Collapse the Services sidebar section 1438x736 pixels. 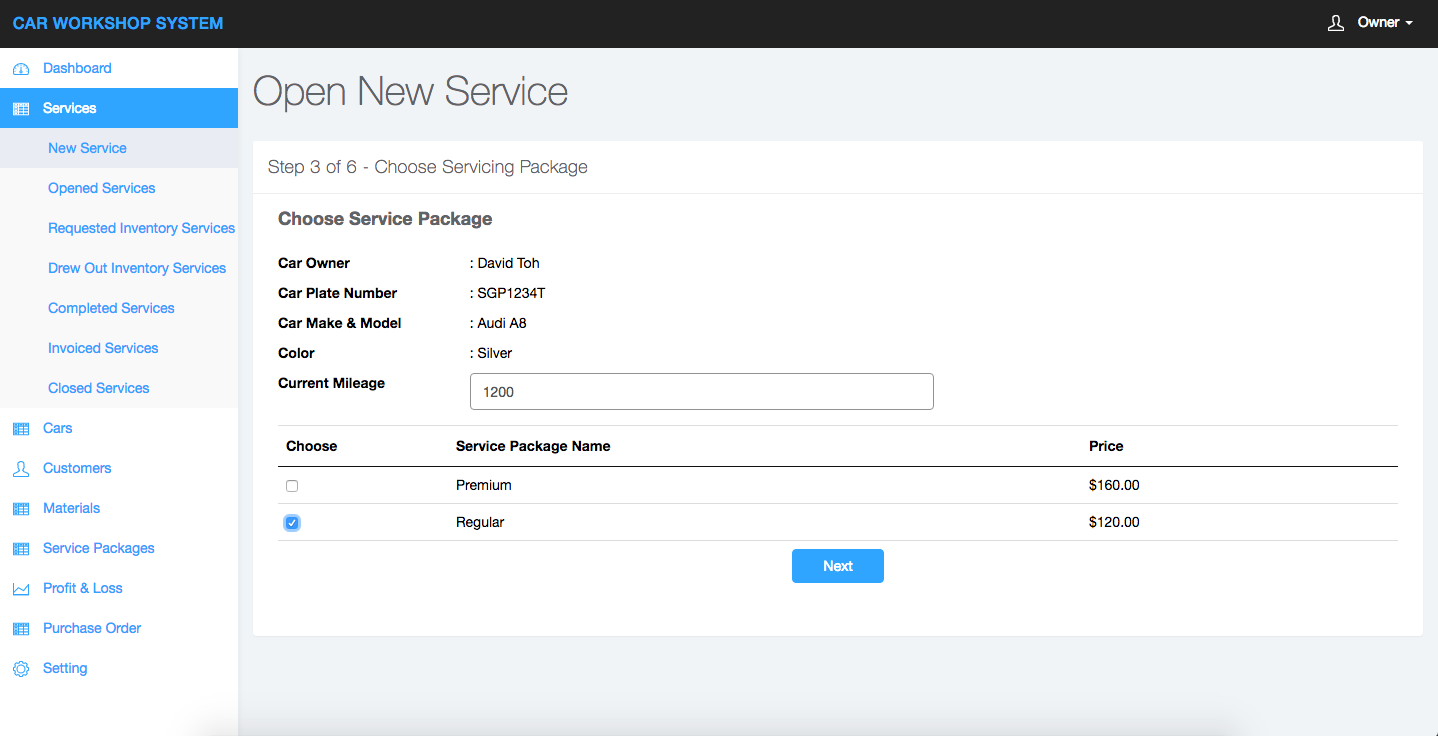point(70,108)
